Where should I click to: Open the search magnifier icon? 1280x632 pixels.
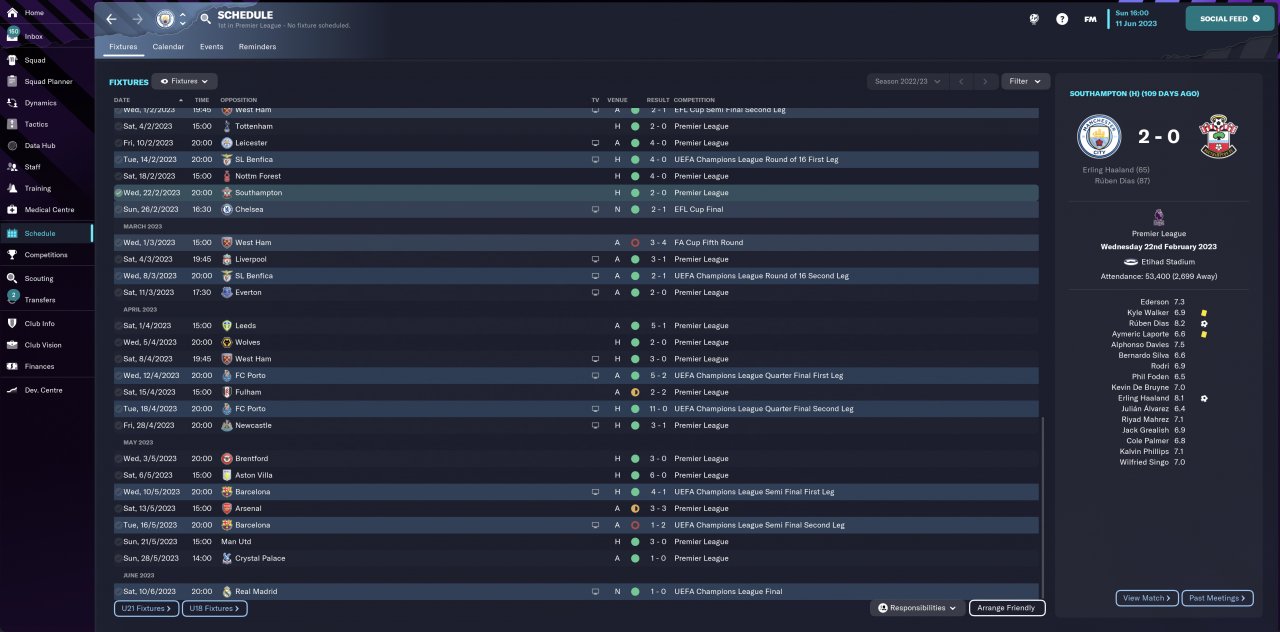(x=205, y=19)
